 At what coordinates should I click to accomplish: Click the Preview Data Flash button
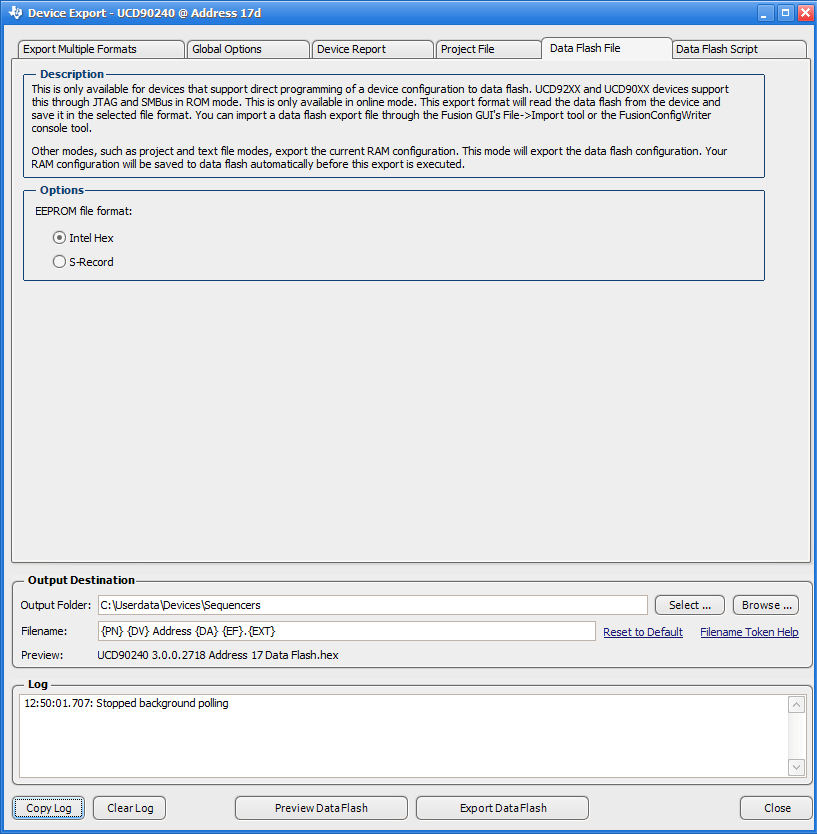point(320,807)
